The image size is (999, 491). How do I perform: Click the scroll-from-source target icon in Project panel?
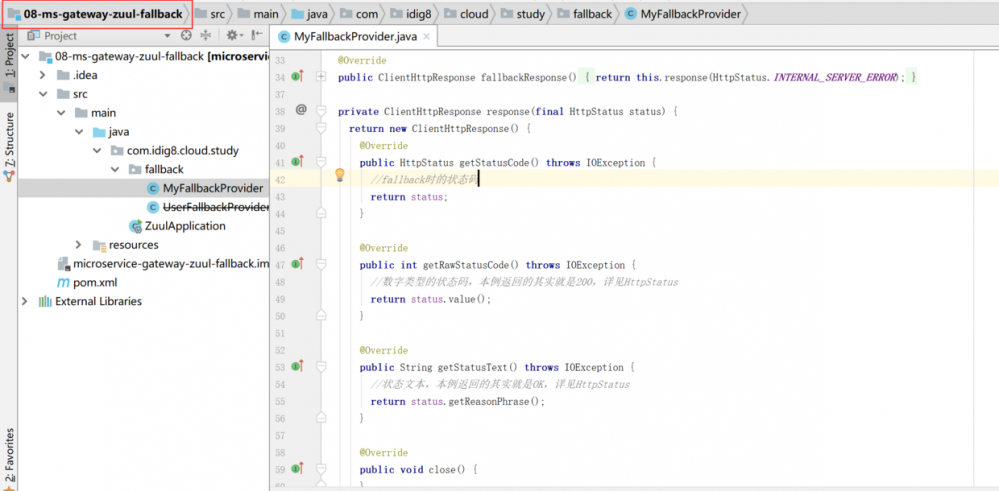tap(187, 36)
